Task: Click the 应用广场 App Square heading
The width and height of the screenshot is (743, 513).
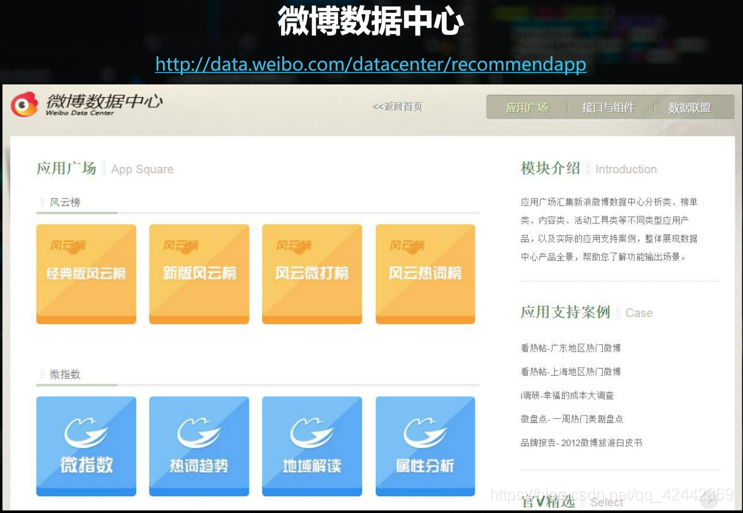Action: coord(105,168)
